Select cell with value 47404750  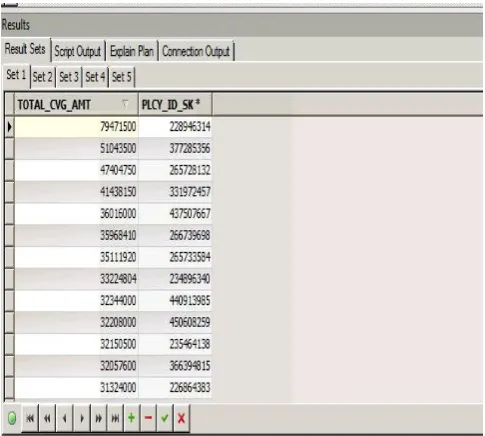click(x=76, y=170)
